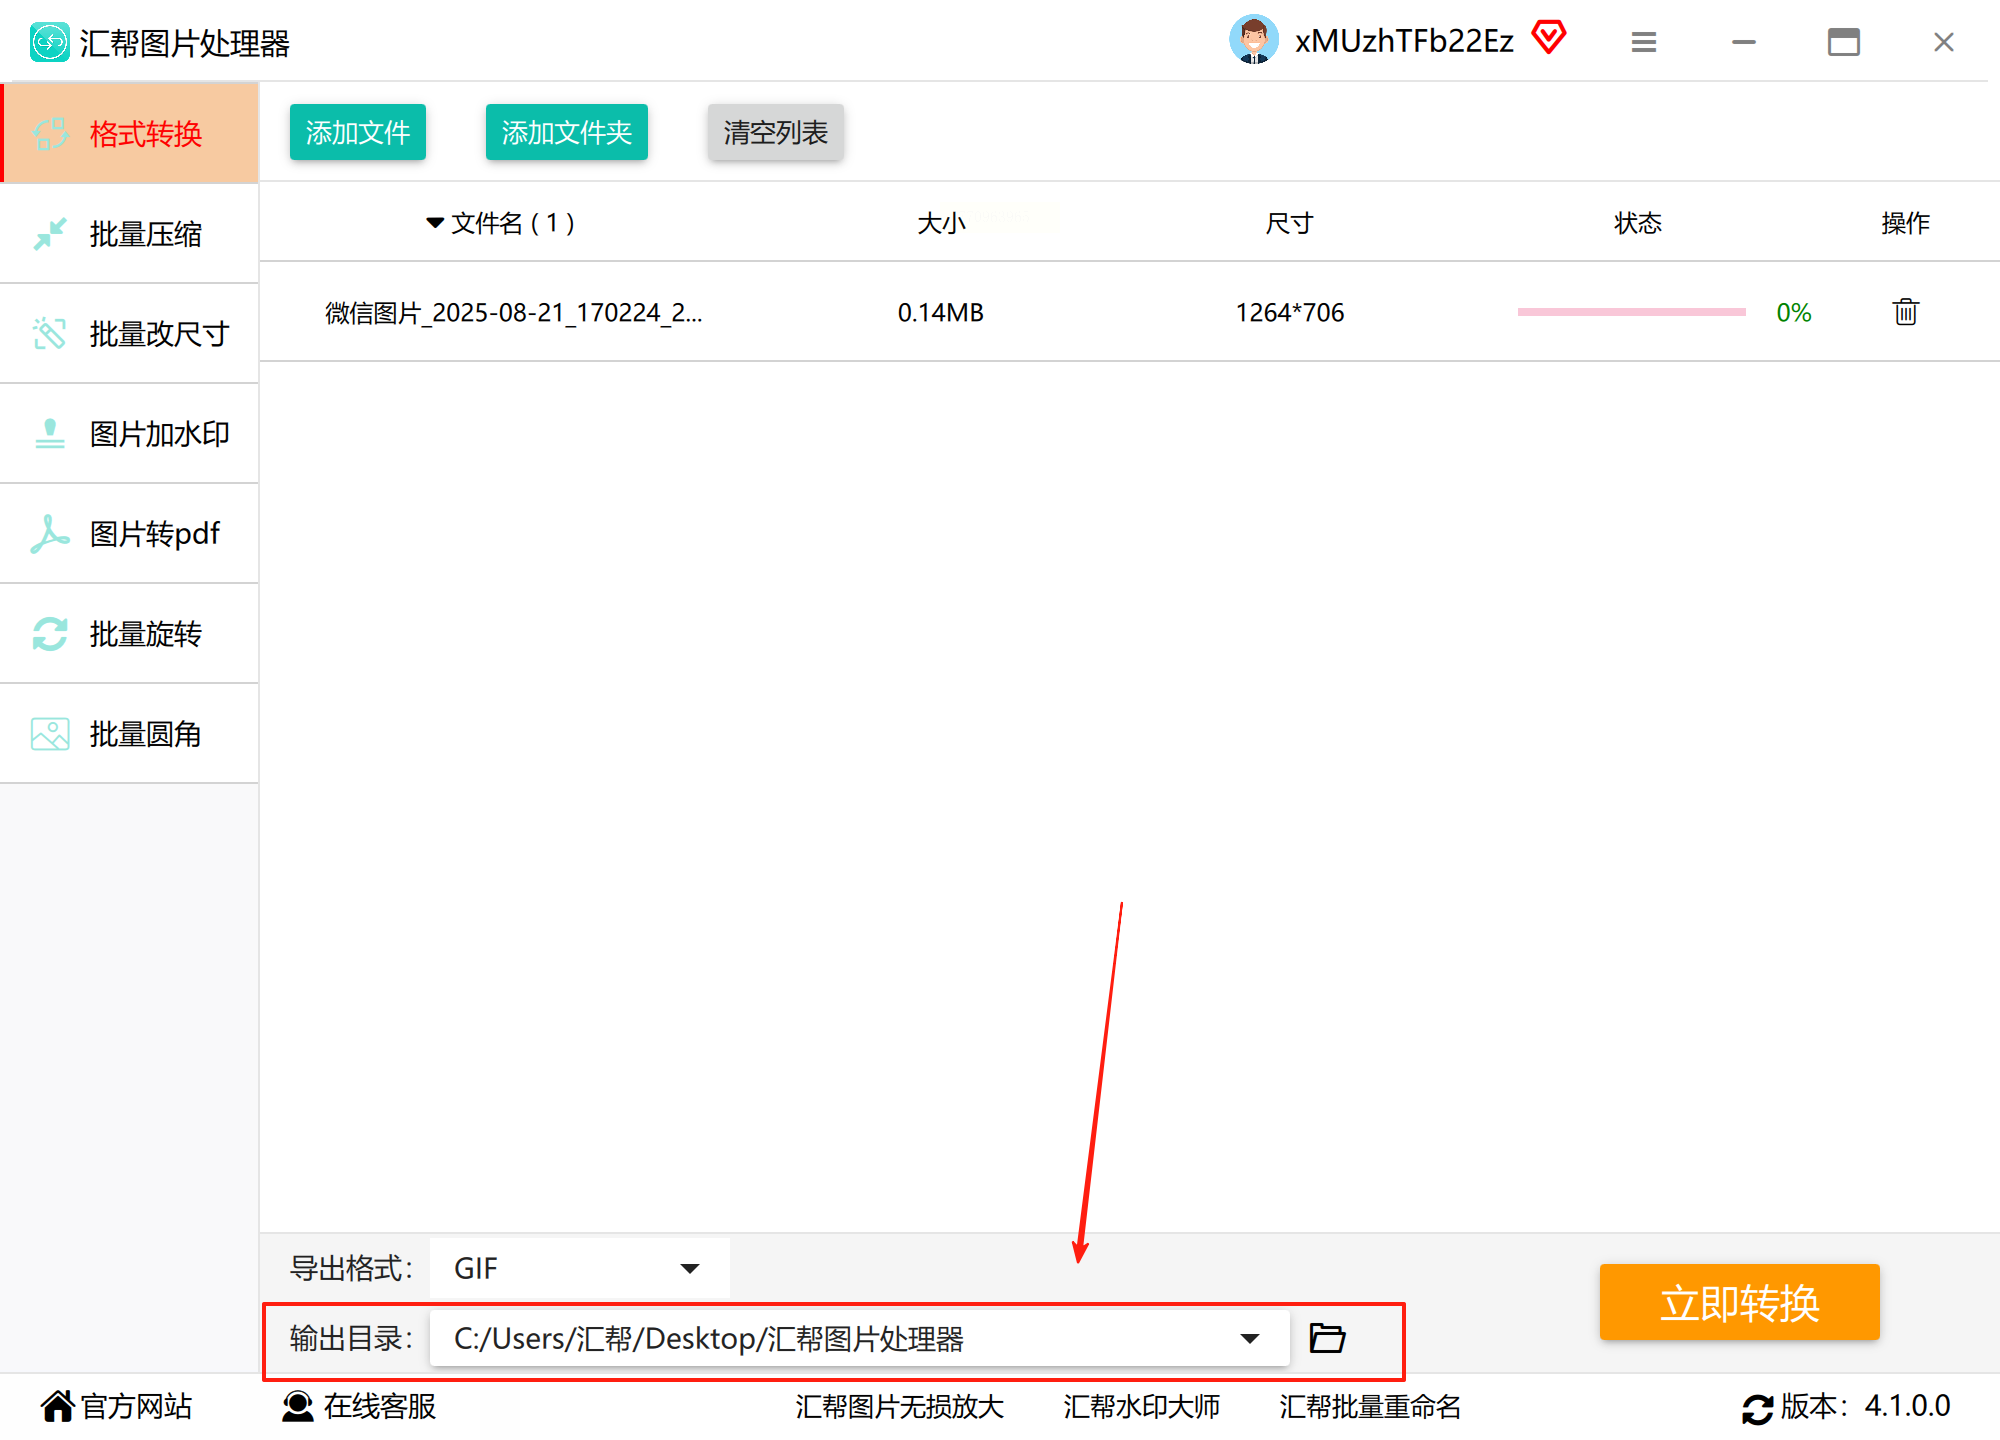Image resolution: width=2000 pixels, height=1440 pixels.
Task: Click the 在线客服 support icon
Action: coord(297,1406)
